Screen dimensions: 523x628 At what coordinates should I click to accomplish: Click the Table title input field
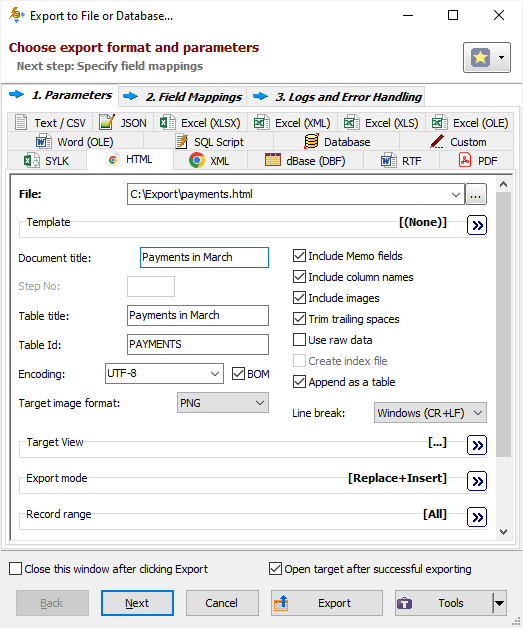click(198, 316)
